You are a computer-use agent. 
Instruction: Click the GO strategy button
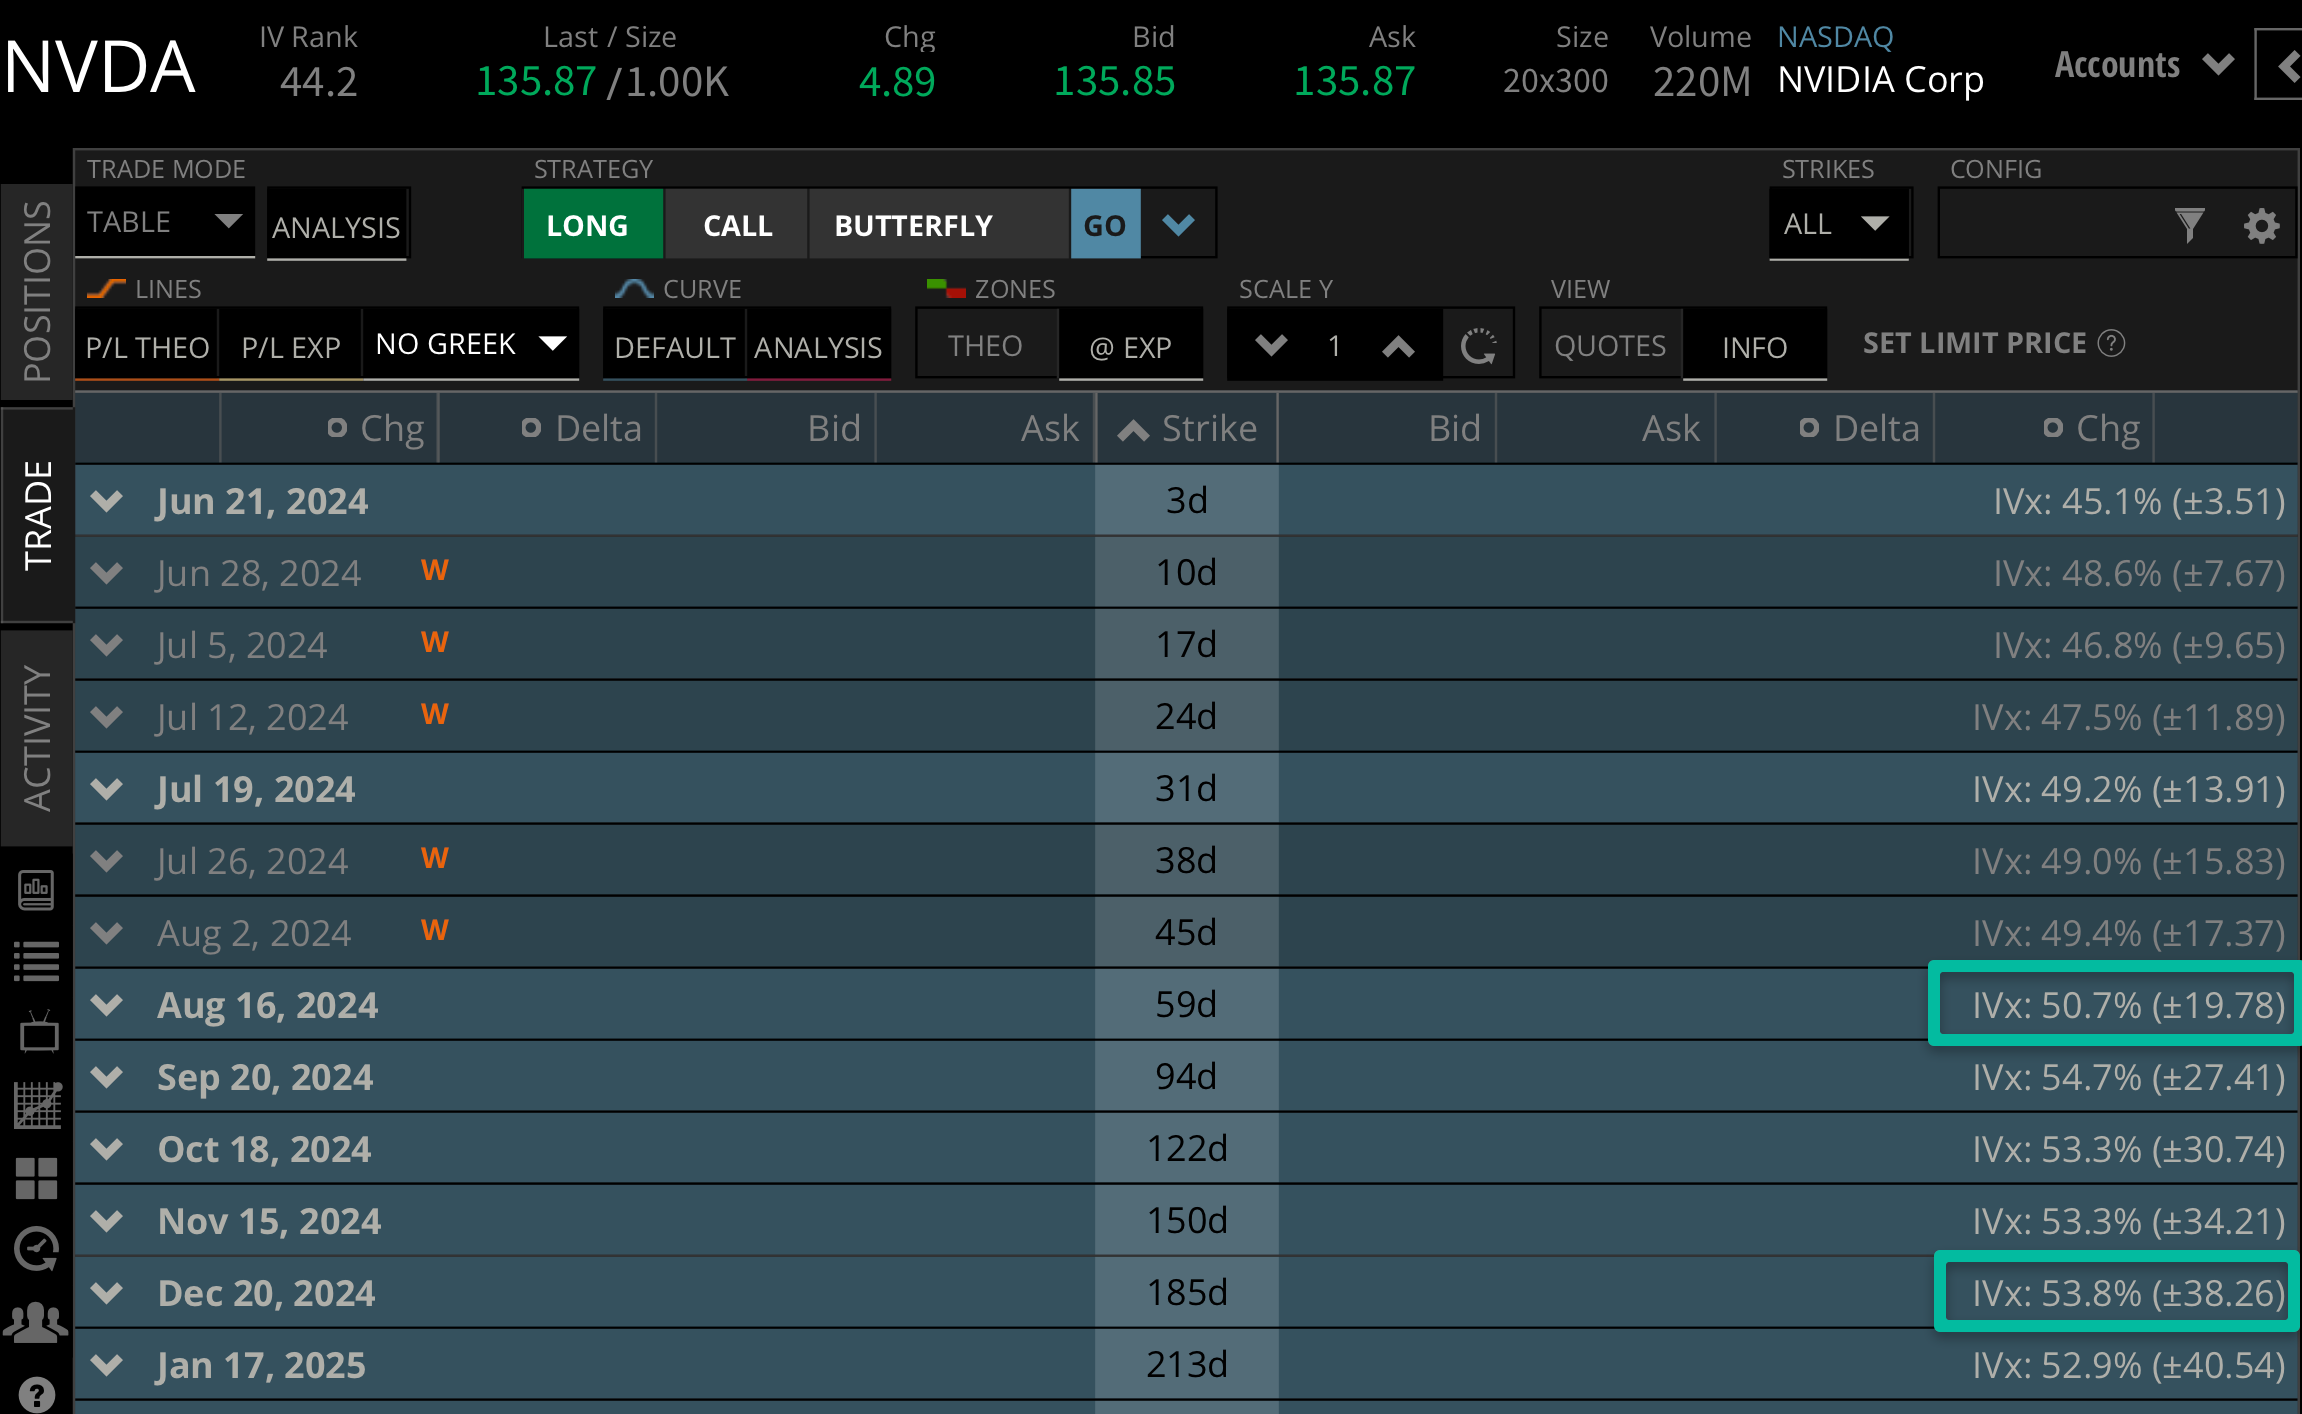(x=1104, y=225)
